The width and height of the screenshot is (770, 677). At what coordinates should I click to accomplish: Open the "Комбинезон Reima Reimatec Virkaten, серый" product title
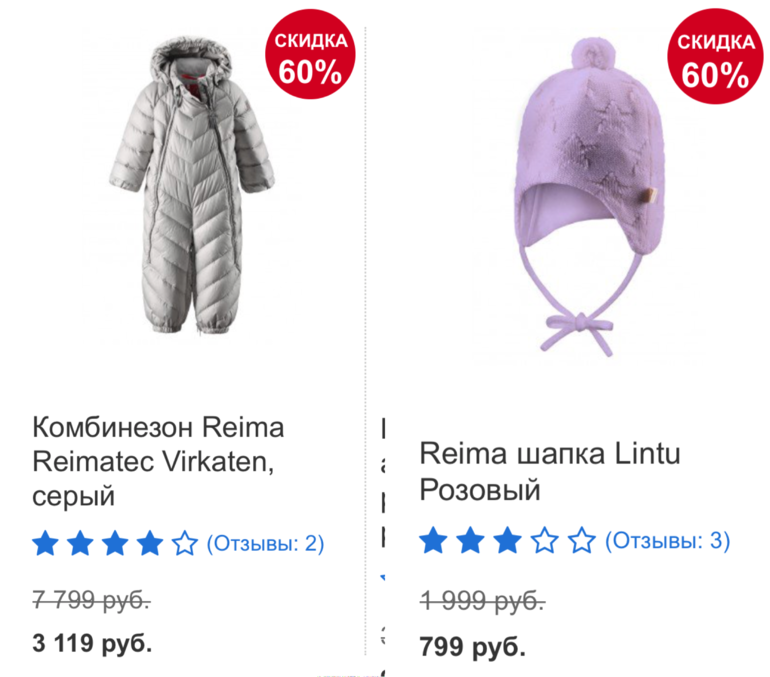click(x=158, y=461)
